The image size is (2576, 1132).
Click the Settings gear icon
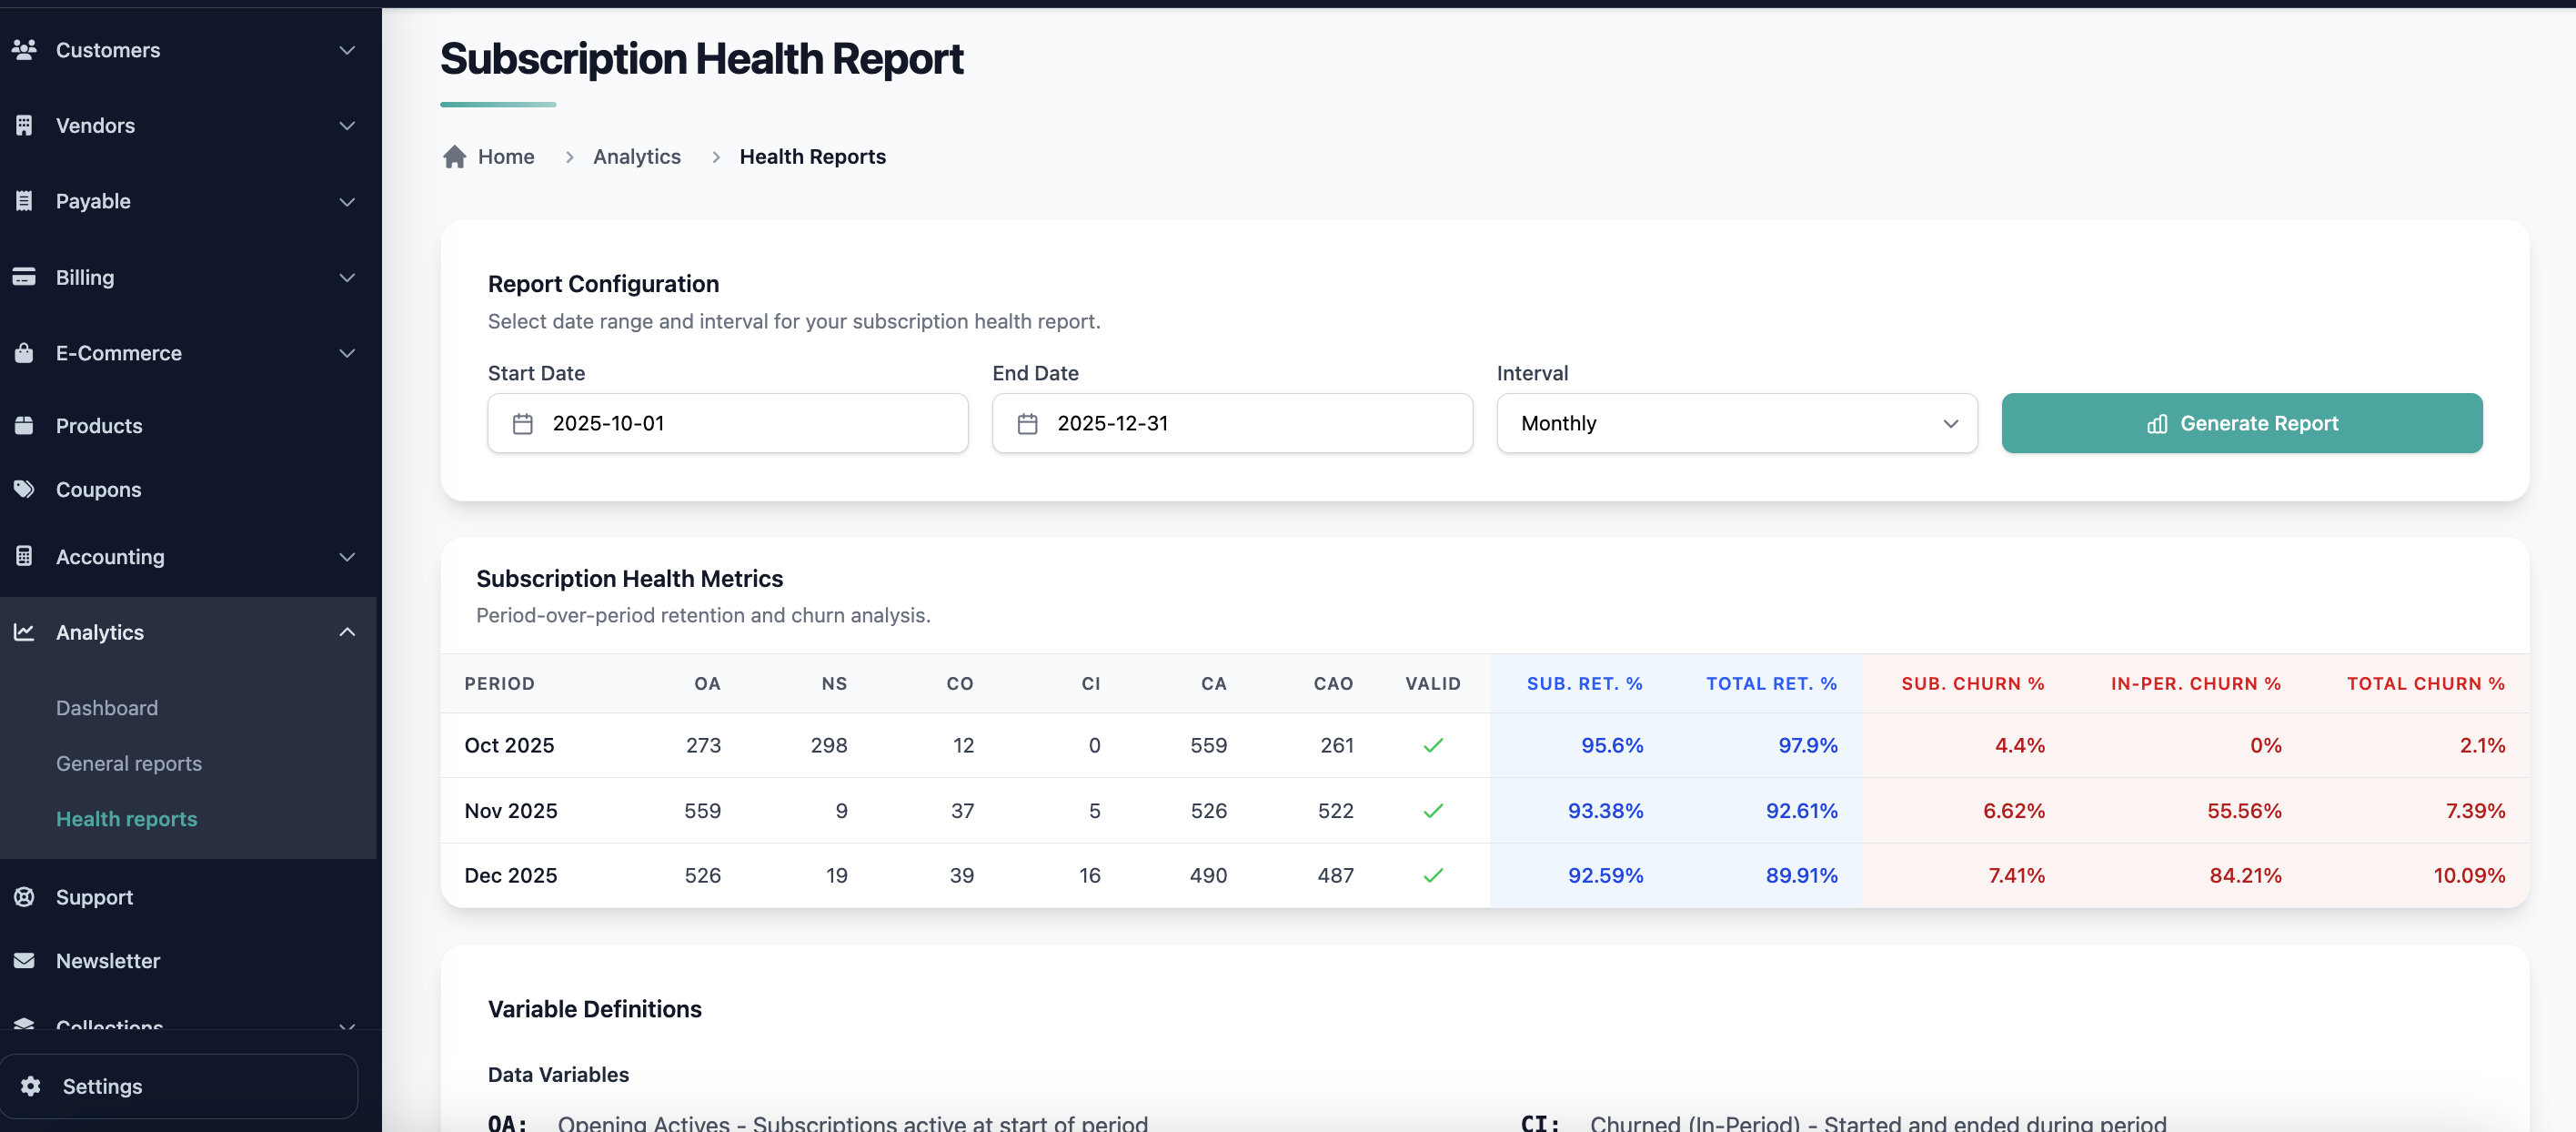pos(31,1086)
